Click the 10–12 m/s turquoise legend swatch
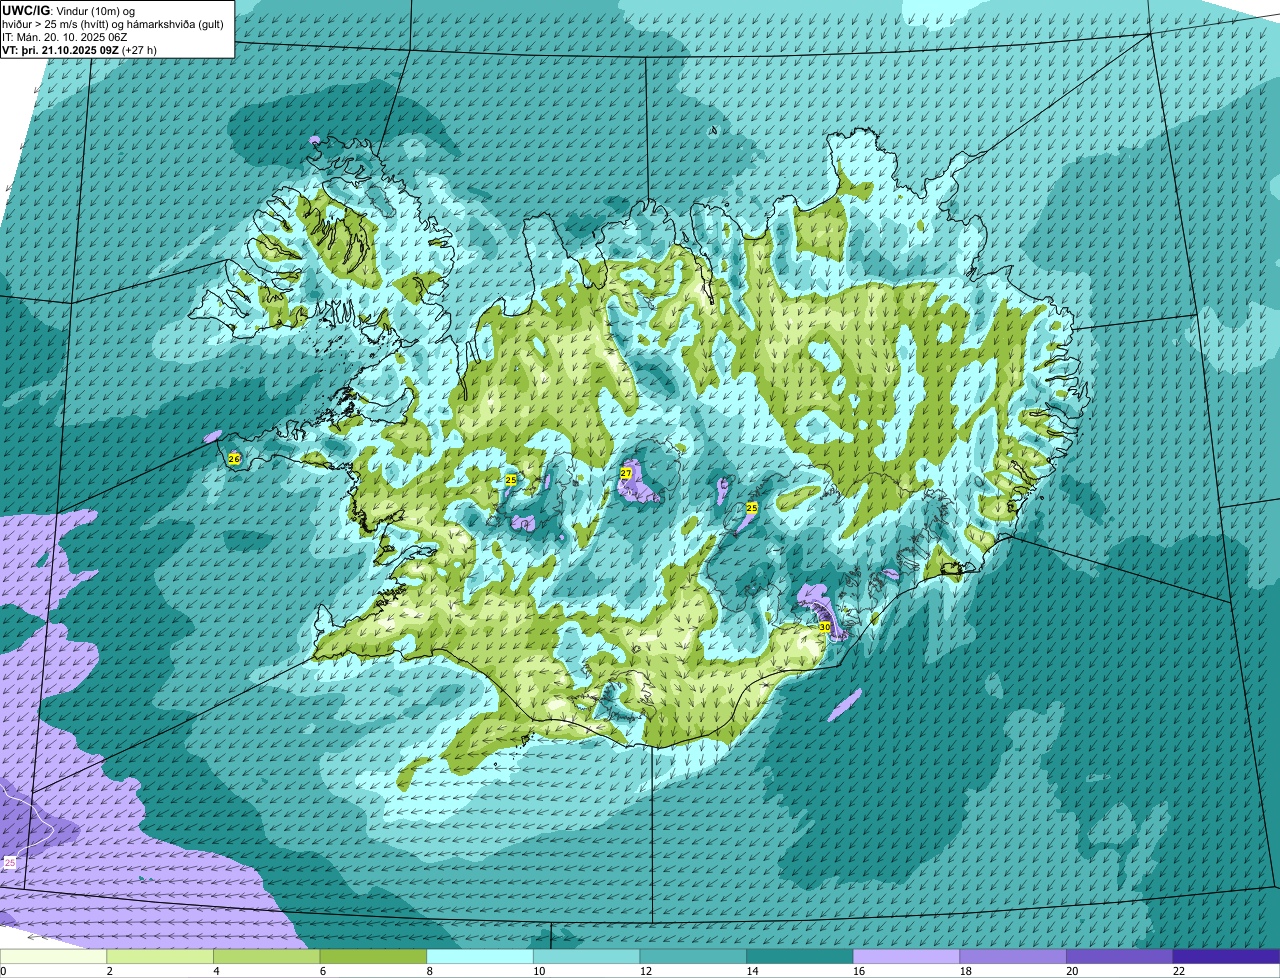This screenshot has height=978, width=1280. (586, 956)
